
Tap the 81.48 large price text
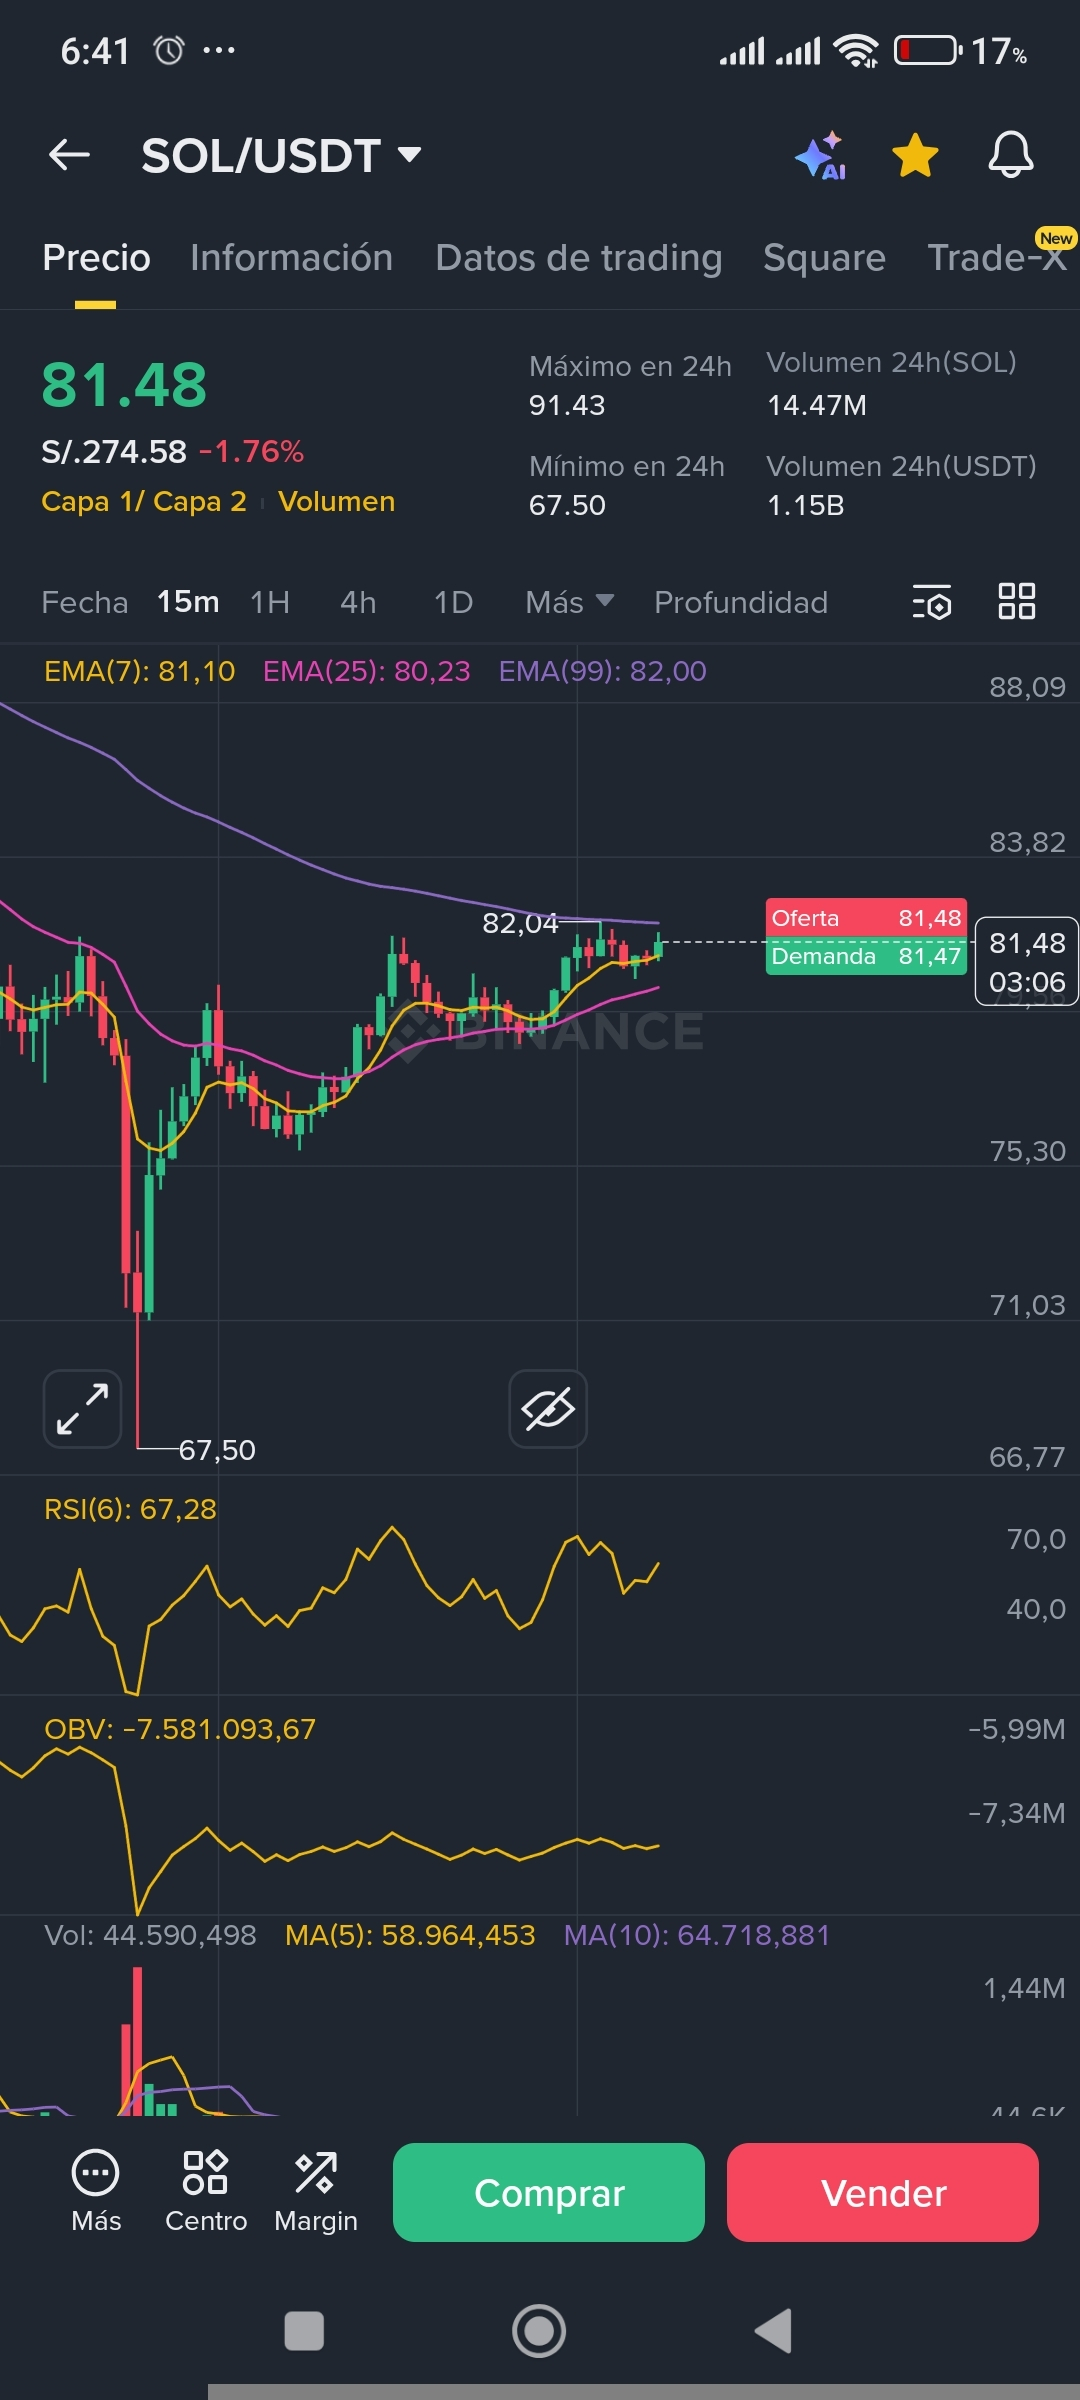[x=124, y=385]
